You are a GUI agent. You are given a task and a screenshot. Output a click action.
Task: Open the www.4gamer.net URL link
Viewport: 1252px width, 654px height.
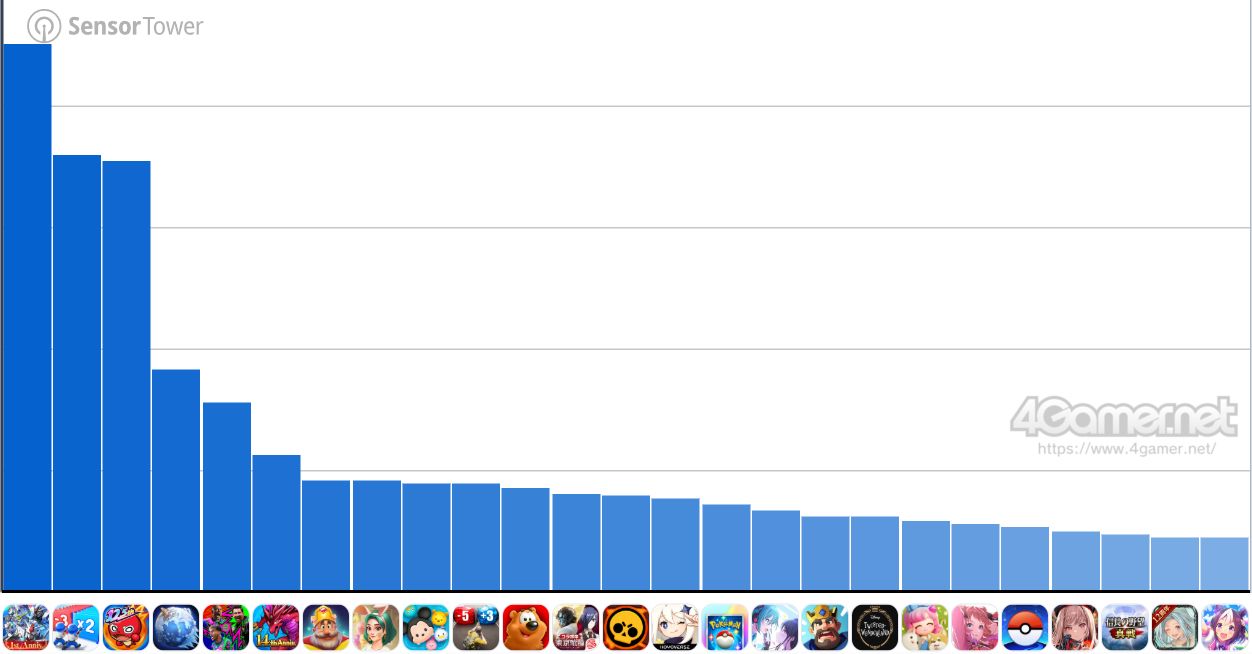click(x=1126, y=449)
